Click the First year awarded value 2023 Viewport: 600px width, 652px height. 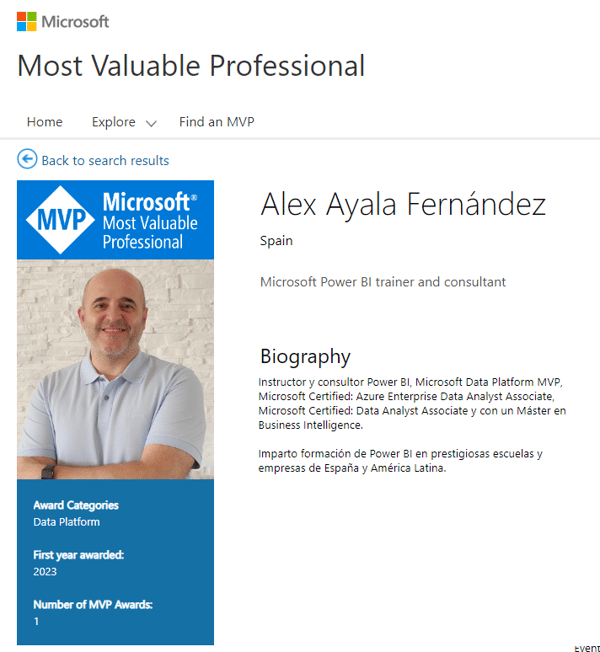click(45, 571)
